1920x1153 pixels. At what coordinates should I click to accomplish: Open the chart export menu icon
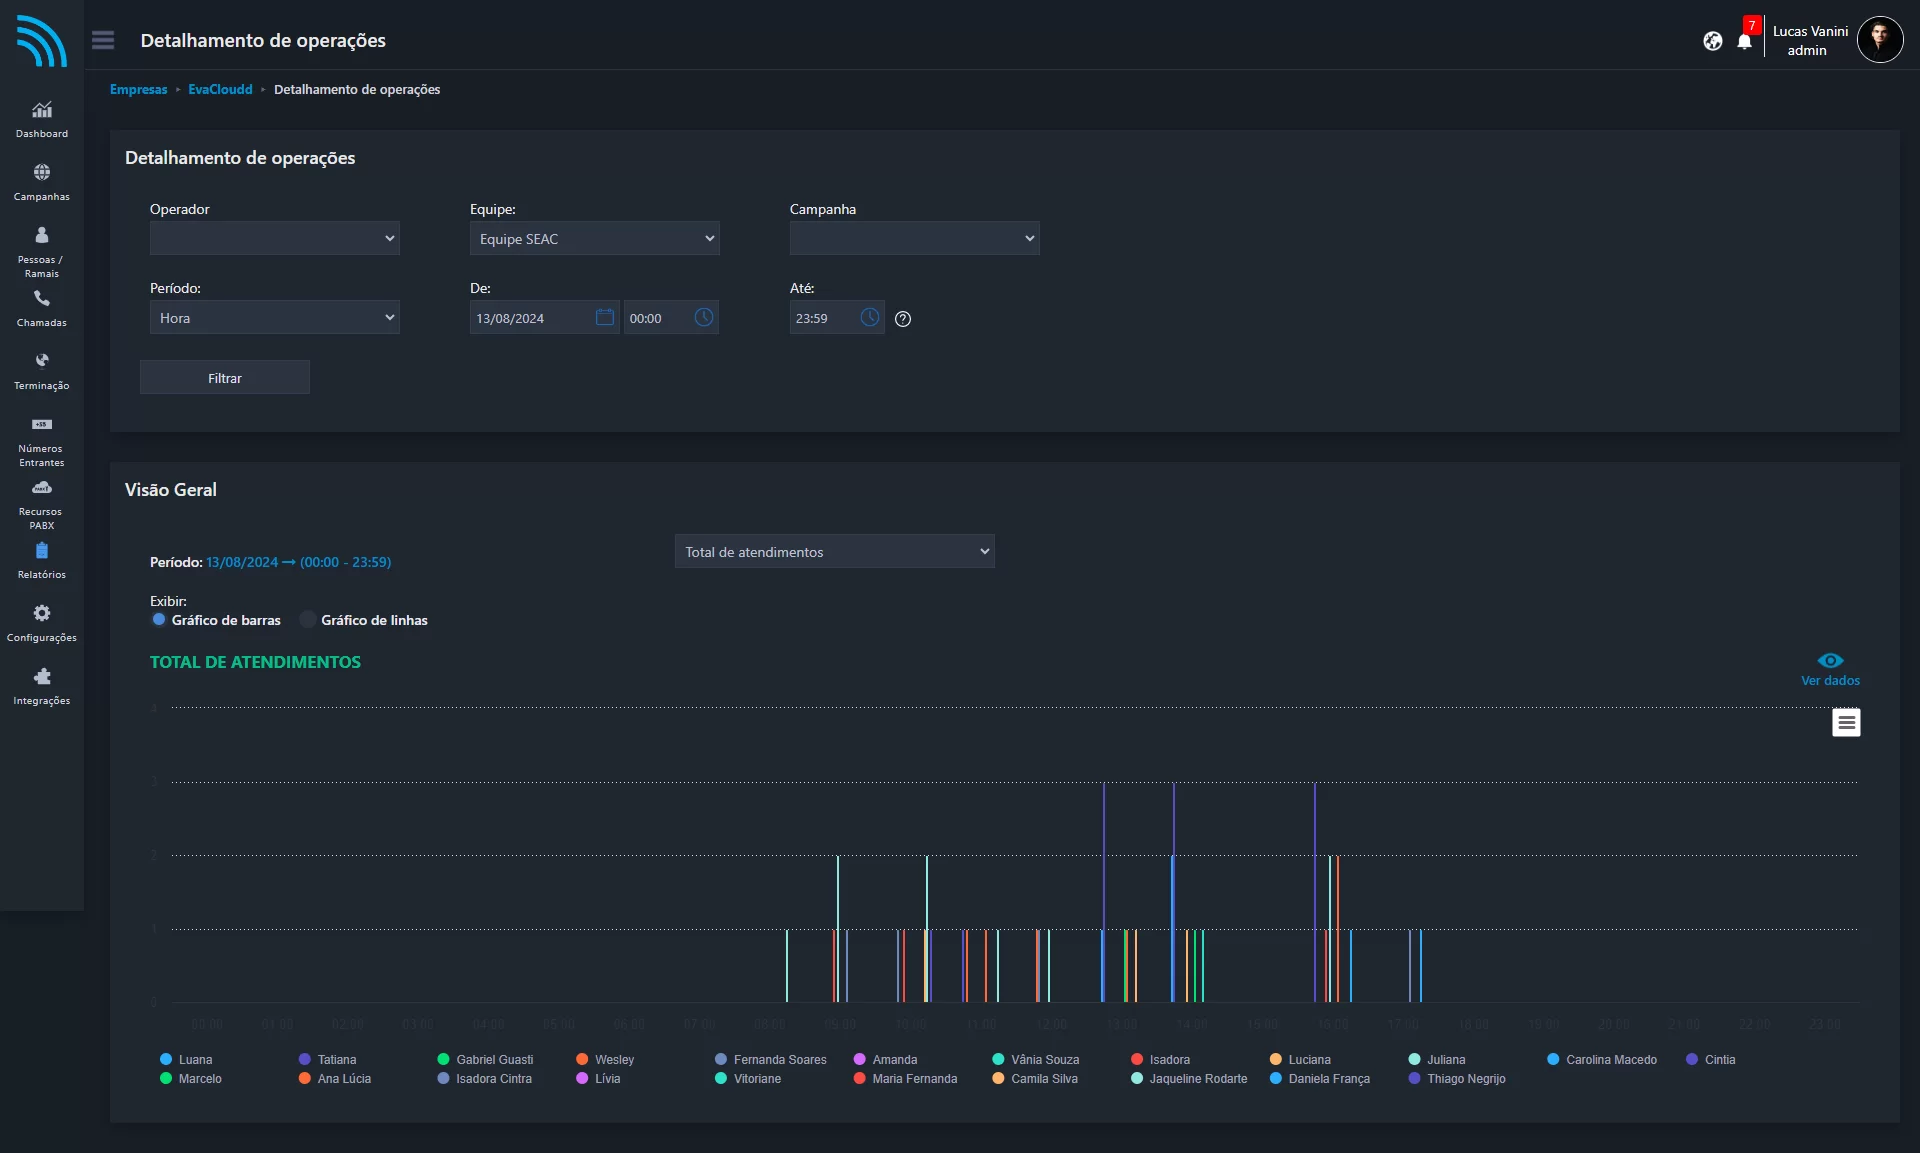click(x=1846, y=722)
